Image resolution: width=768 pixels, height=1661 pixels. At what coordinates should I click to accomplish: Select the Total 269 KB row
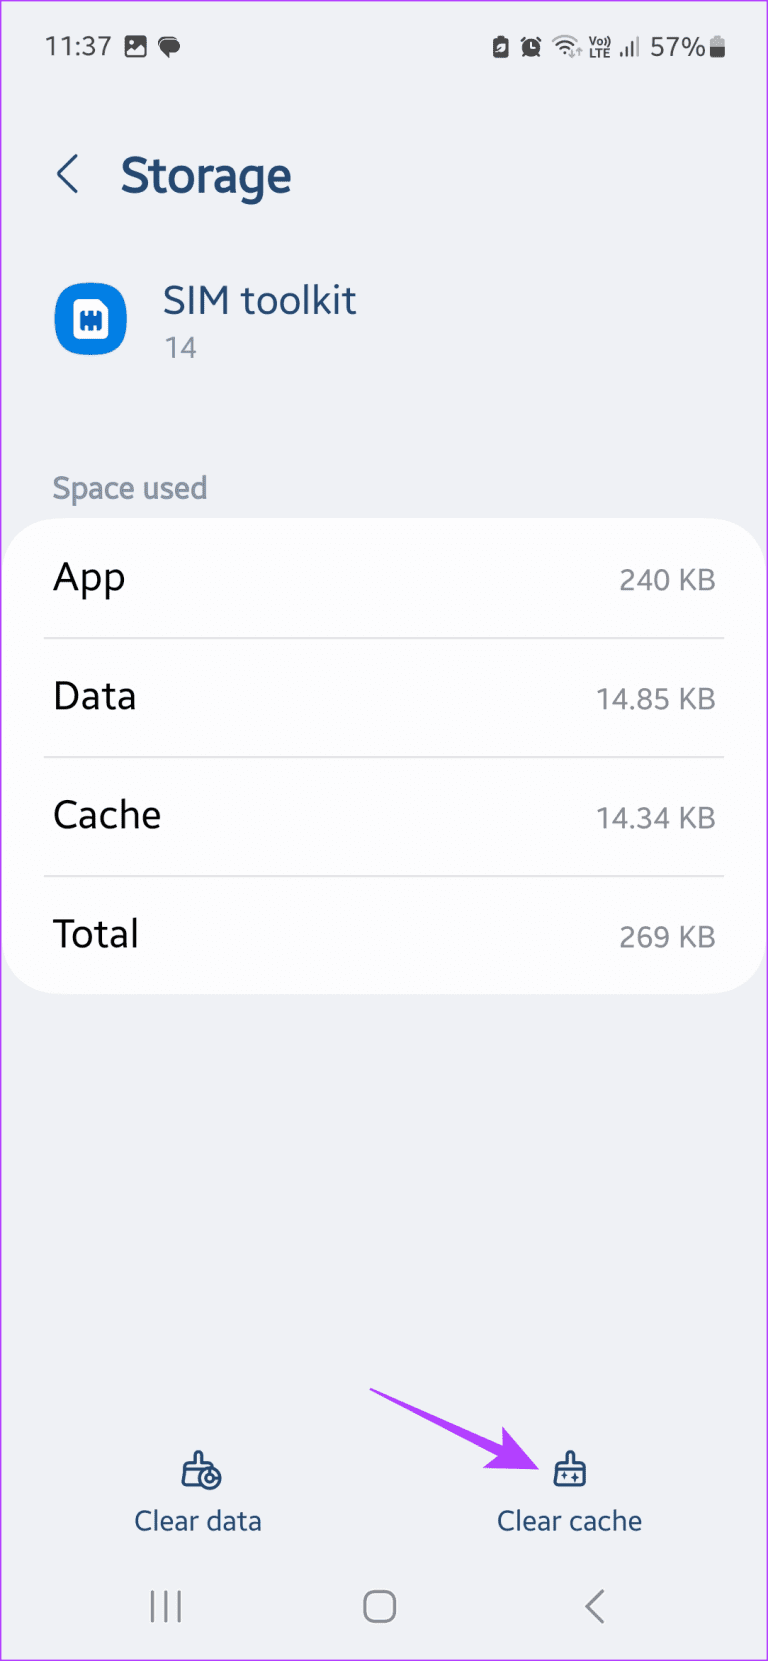pos(384,936)
